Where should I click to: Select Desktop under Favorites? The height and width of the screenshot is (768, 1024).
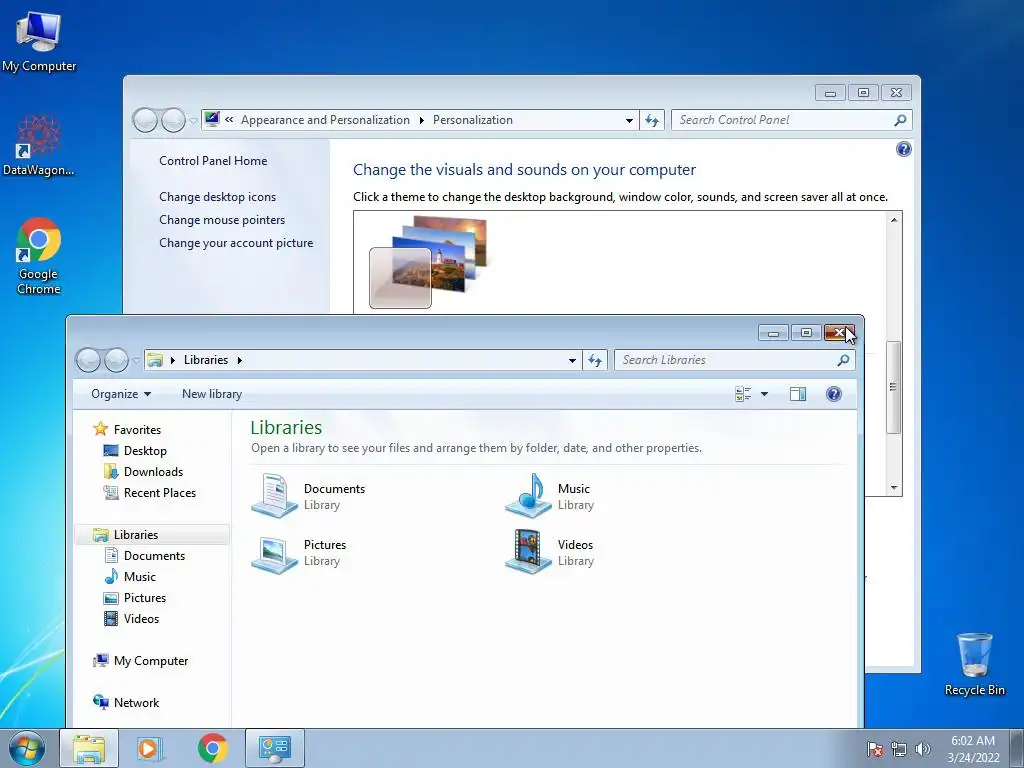pos(135,451)
